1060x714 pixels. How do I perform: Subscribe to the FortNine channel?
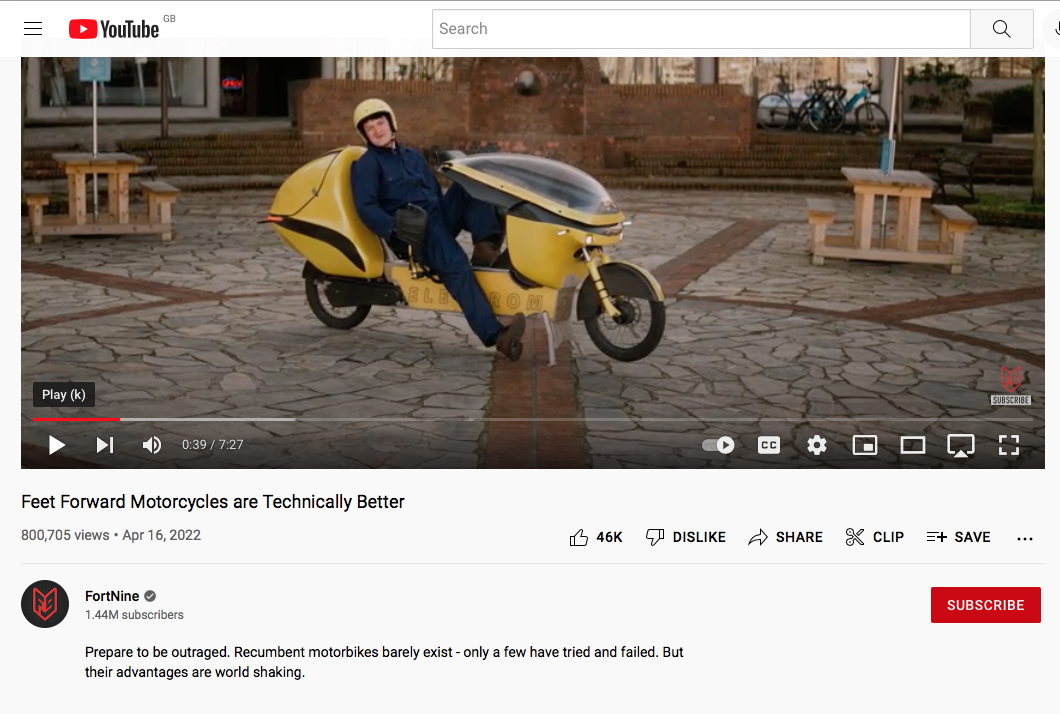tap(986, 605)
